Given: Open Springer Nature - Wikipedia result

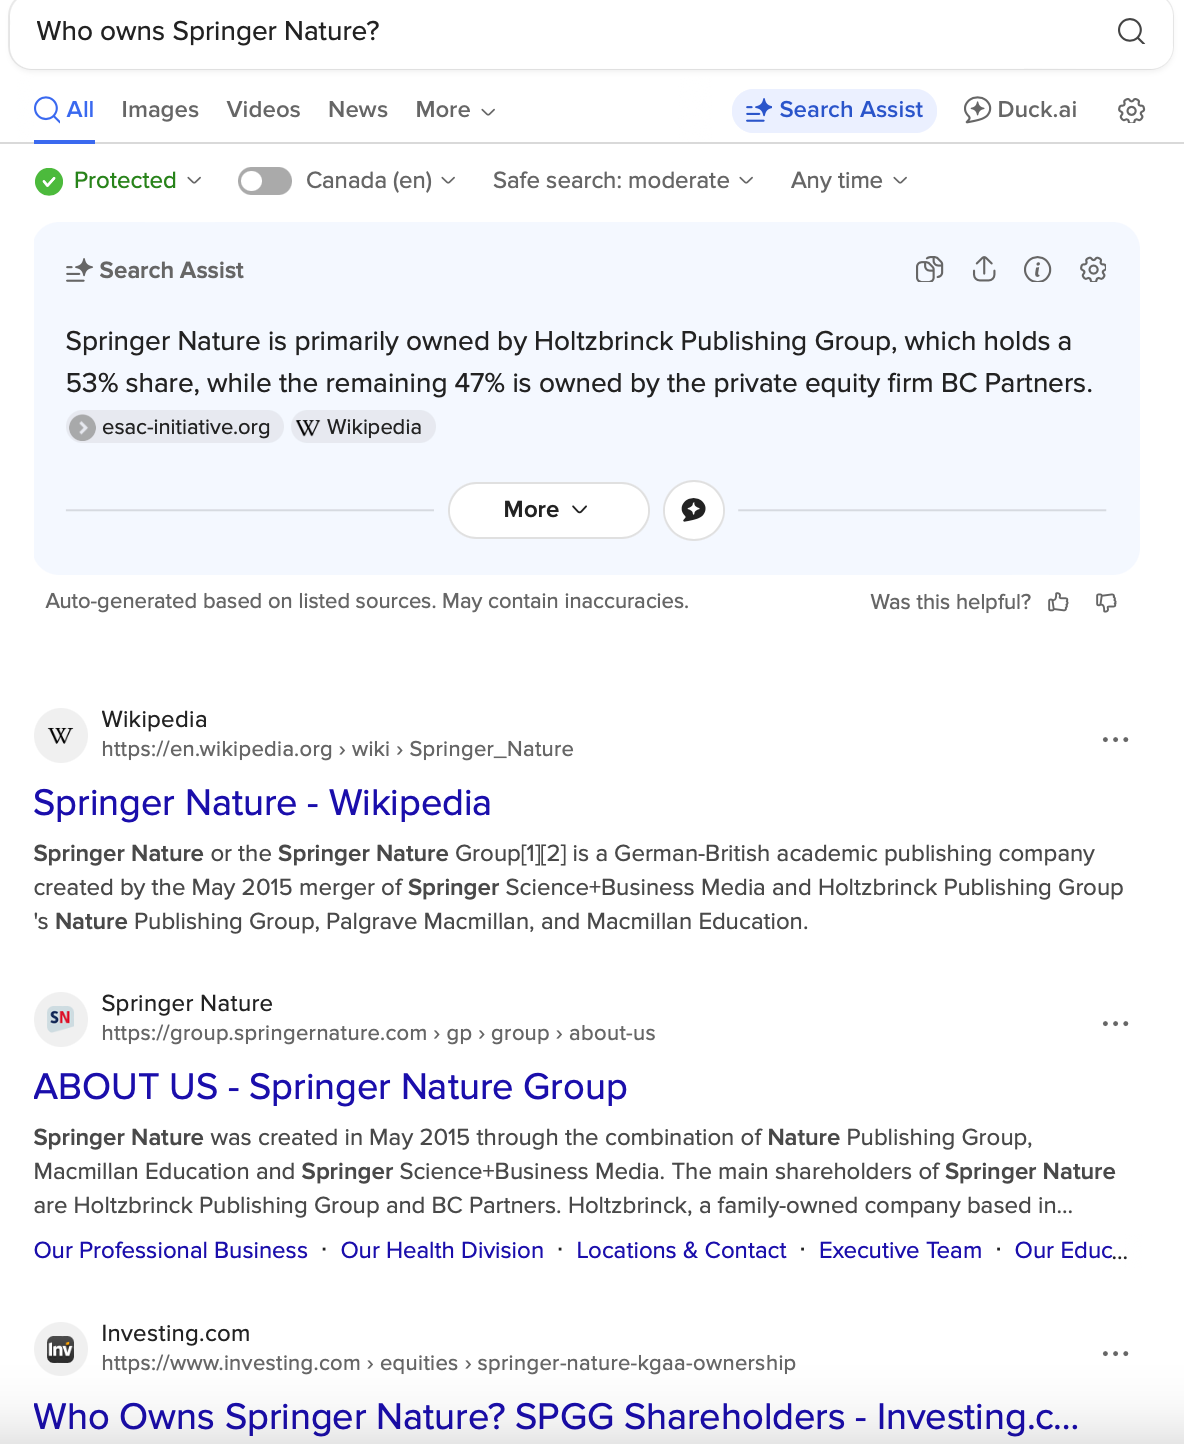Looking at the screenshot, I should 262,803.
